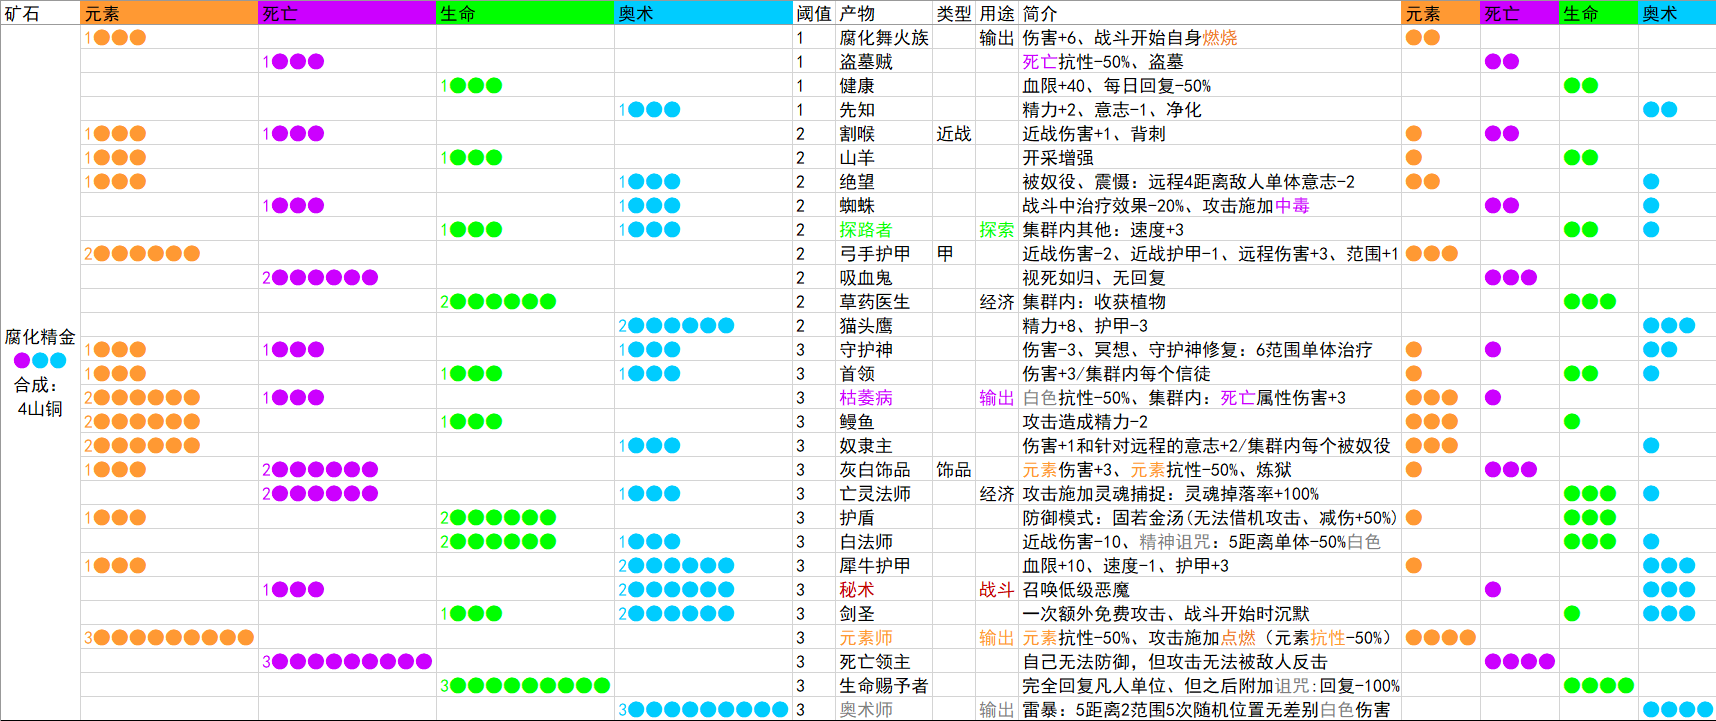Viewport: 1716px width, 721px height.
Task: Click 经济 usage cell in 亡灵法师 row
Action: click(997, 493)
